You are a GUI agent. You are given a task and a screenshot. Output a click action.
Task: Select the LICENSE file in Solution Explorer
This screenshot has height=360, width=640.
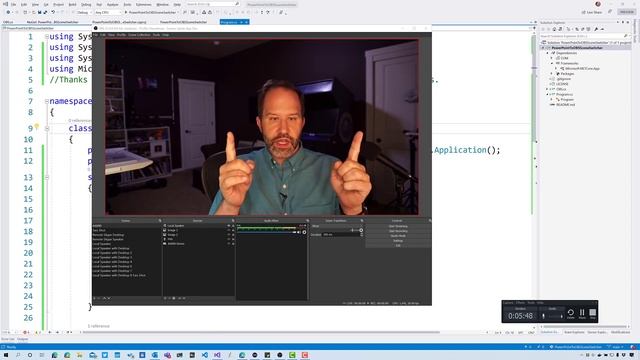tap(562, 84)
